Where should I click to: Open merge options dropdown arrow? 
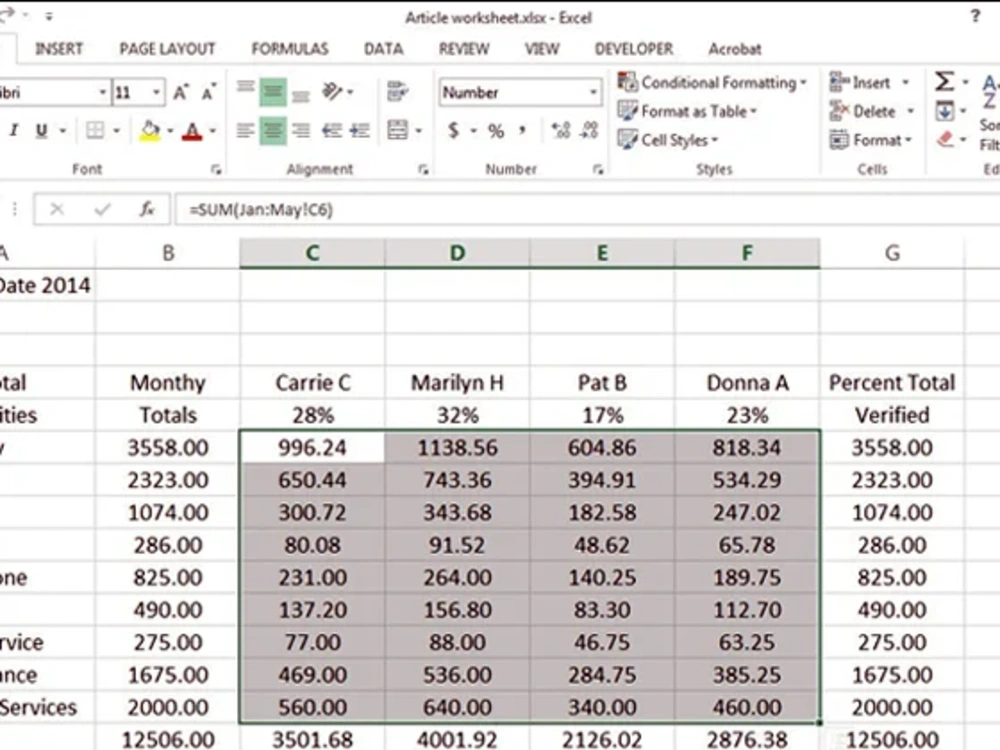point(418,131)
